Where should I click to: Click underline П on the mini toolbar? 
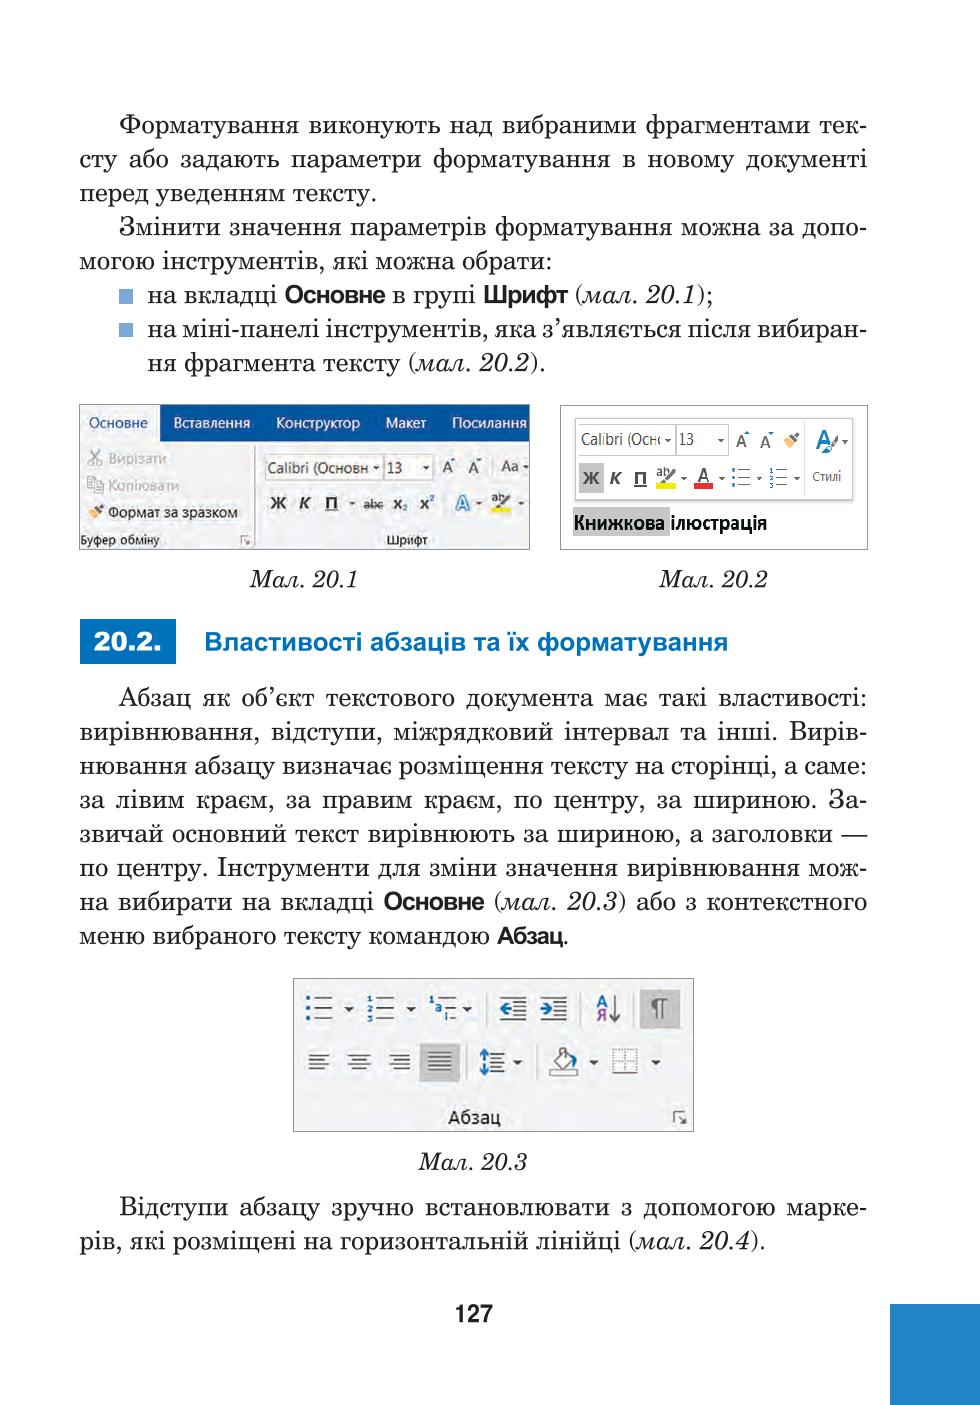click(x=640, y=478)
